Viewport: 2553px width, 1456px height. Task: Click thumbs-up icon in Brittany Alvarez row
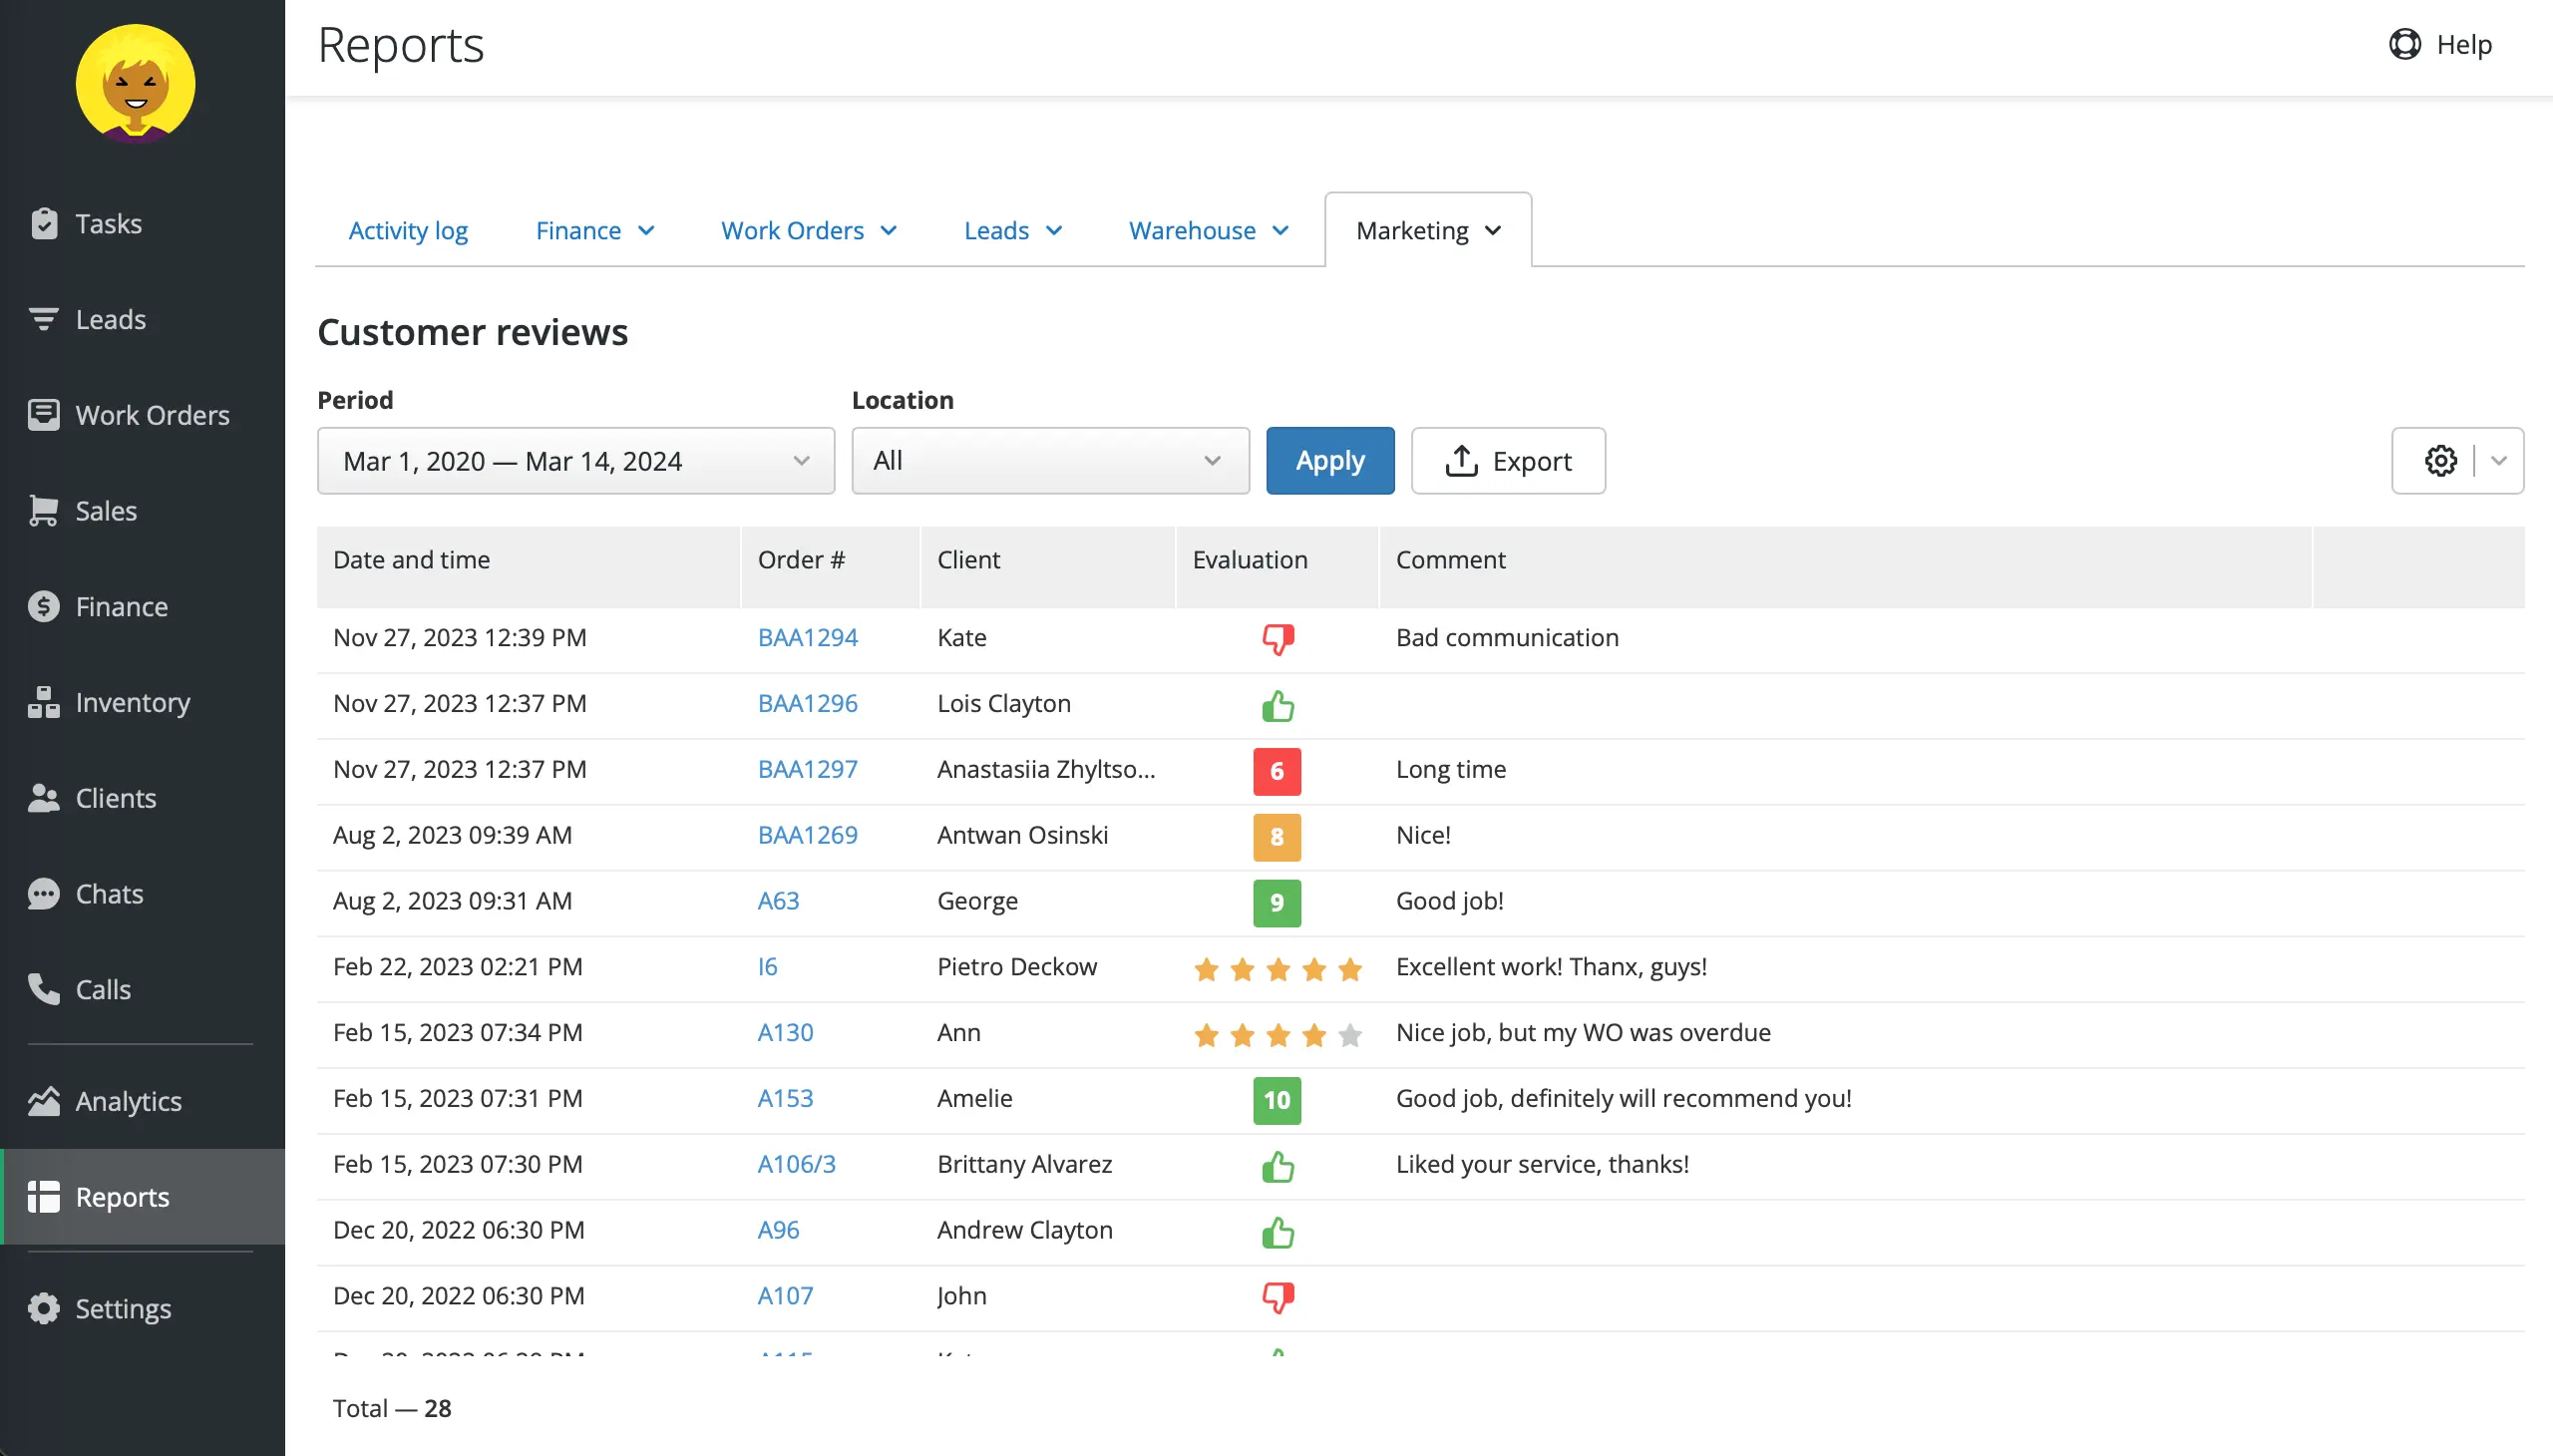[1277, 1166]
